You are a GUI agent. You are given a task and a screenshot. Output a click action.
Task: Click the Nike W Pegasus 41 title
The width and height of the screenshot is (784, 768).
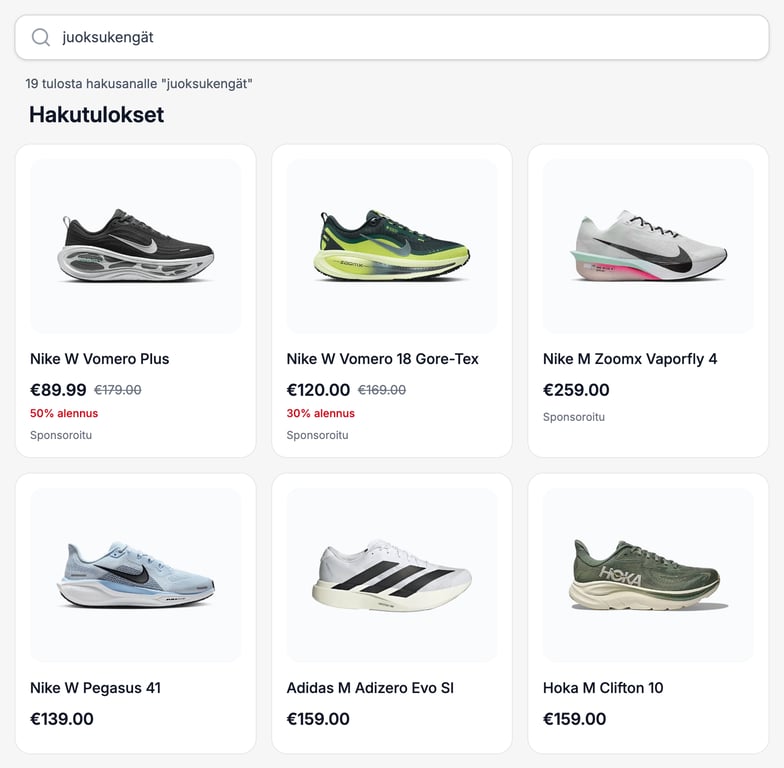click(95, 688)
